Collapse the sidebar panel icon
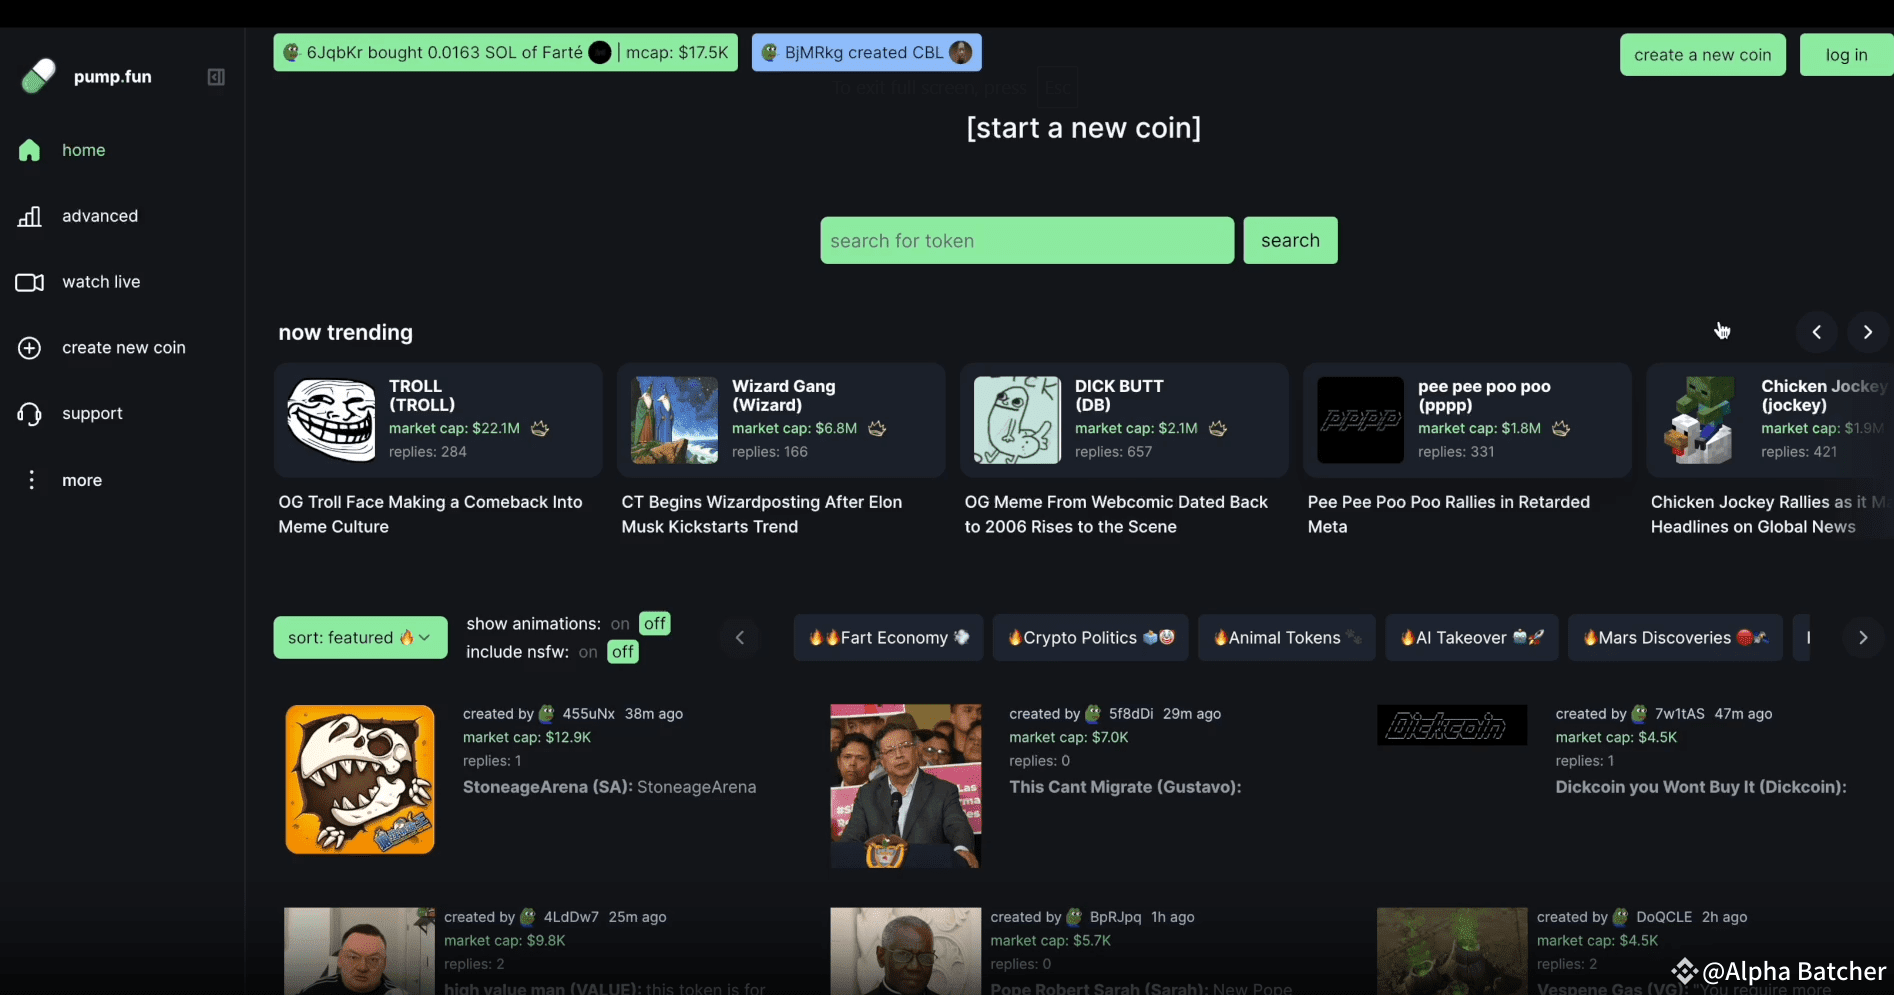 216,77
